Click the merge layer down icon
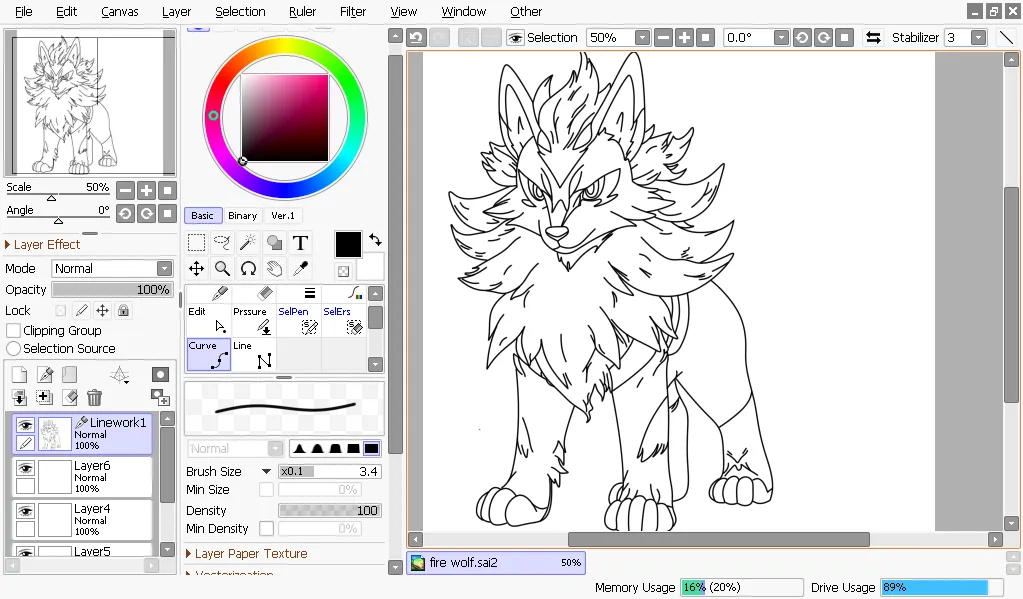This screenshot has width=1023, height=599. tap(20, 397)
